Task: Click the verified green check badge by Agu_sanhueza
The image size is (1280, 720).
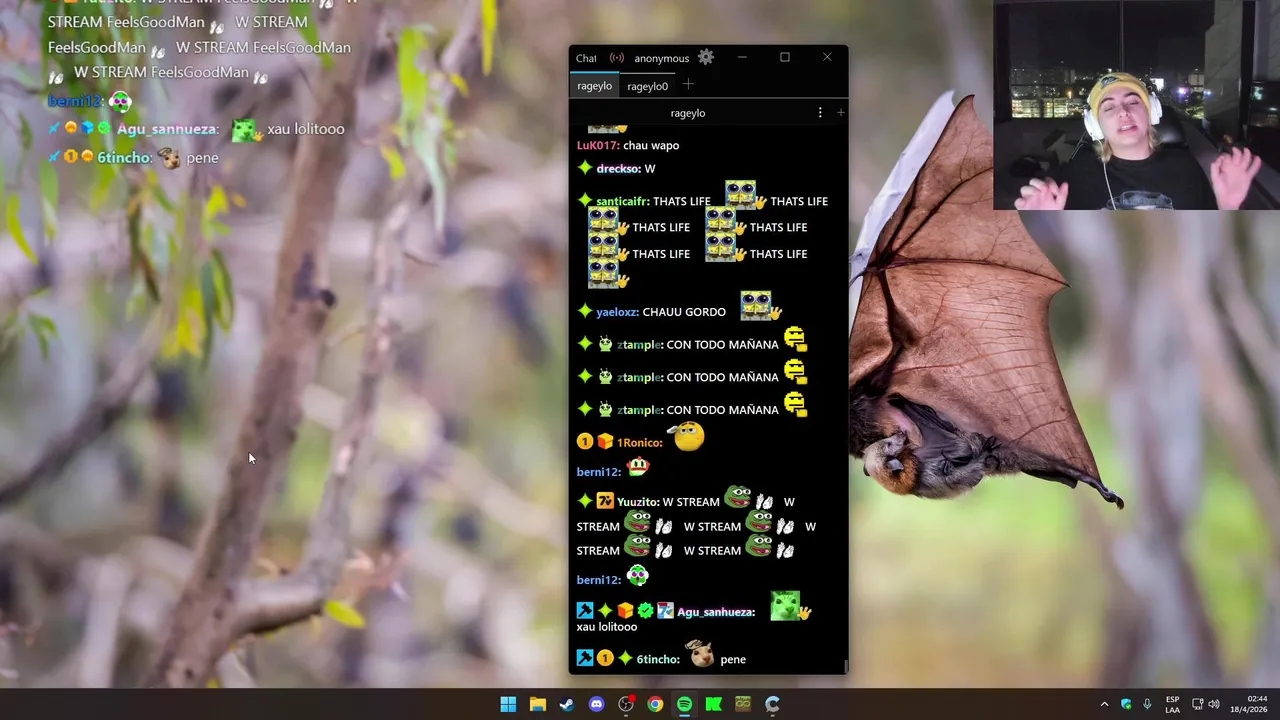Action: (645, 611)
